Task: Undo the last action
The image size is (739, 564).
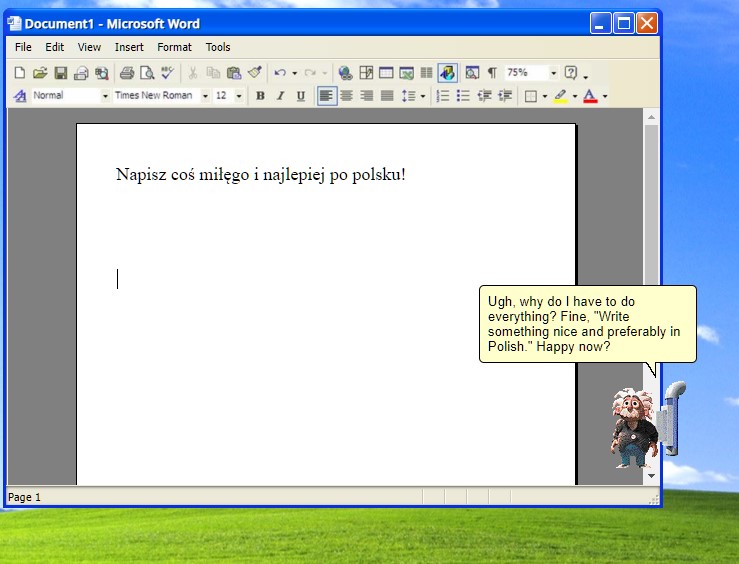Action: tap(280, 73)
